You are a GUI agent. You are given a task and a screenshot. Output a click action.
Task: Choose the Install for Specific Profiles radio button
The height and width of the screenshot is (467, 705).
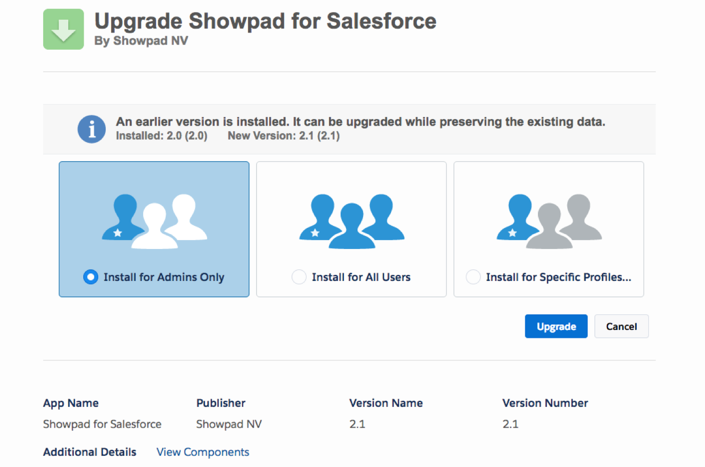(x=473, y=277)
